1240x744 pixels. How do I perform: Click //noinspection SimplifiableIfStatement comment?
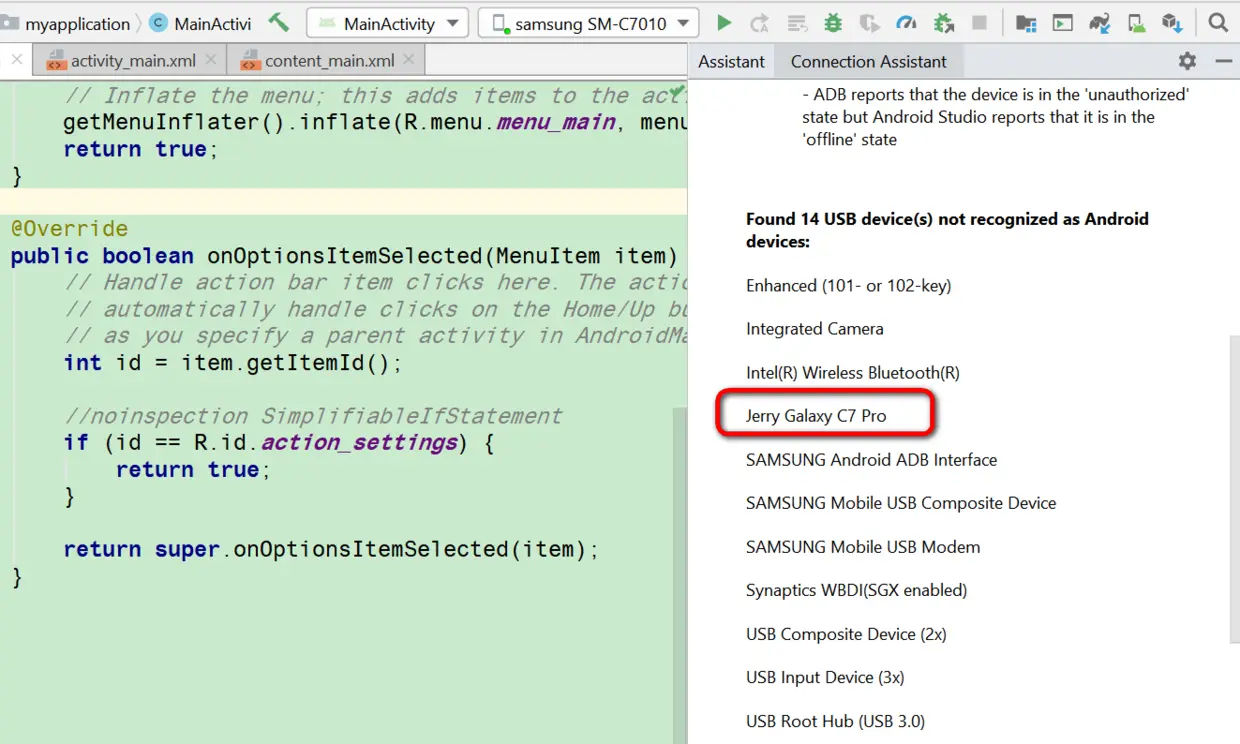[312, 416]
